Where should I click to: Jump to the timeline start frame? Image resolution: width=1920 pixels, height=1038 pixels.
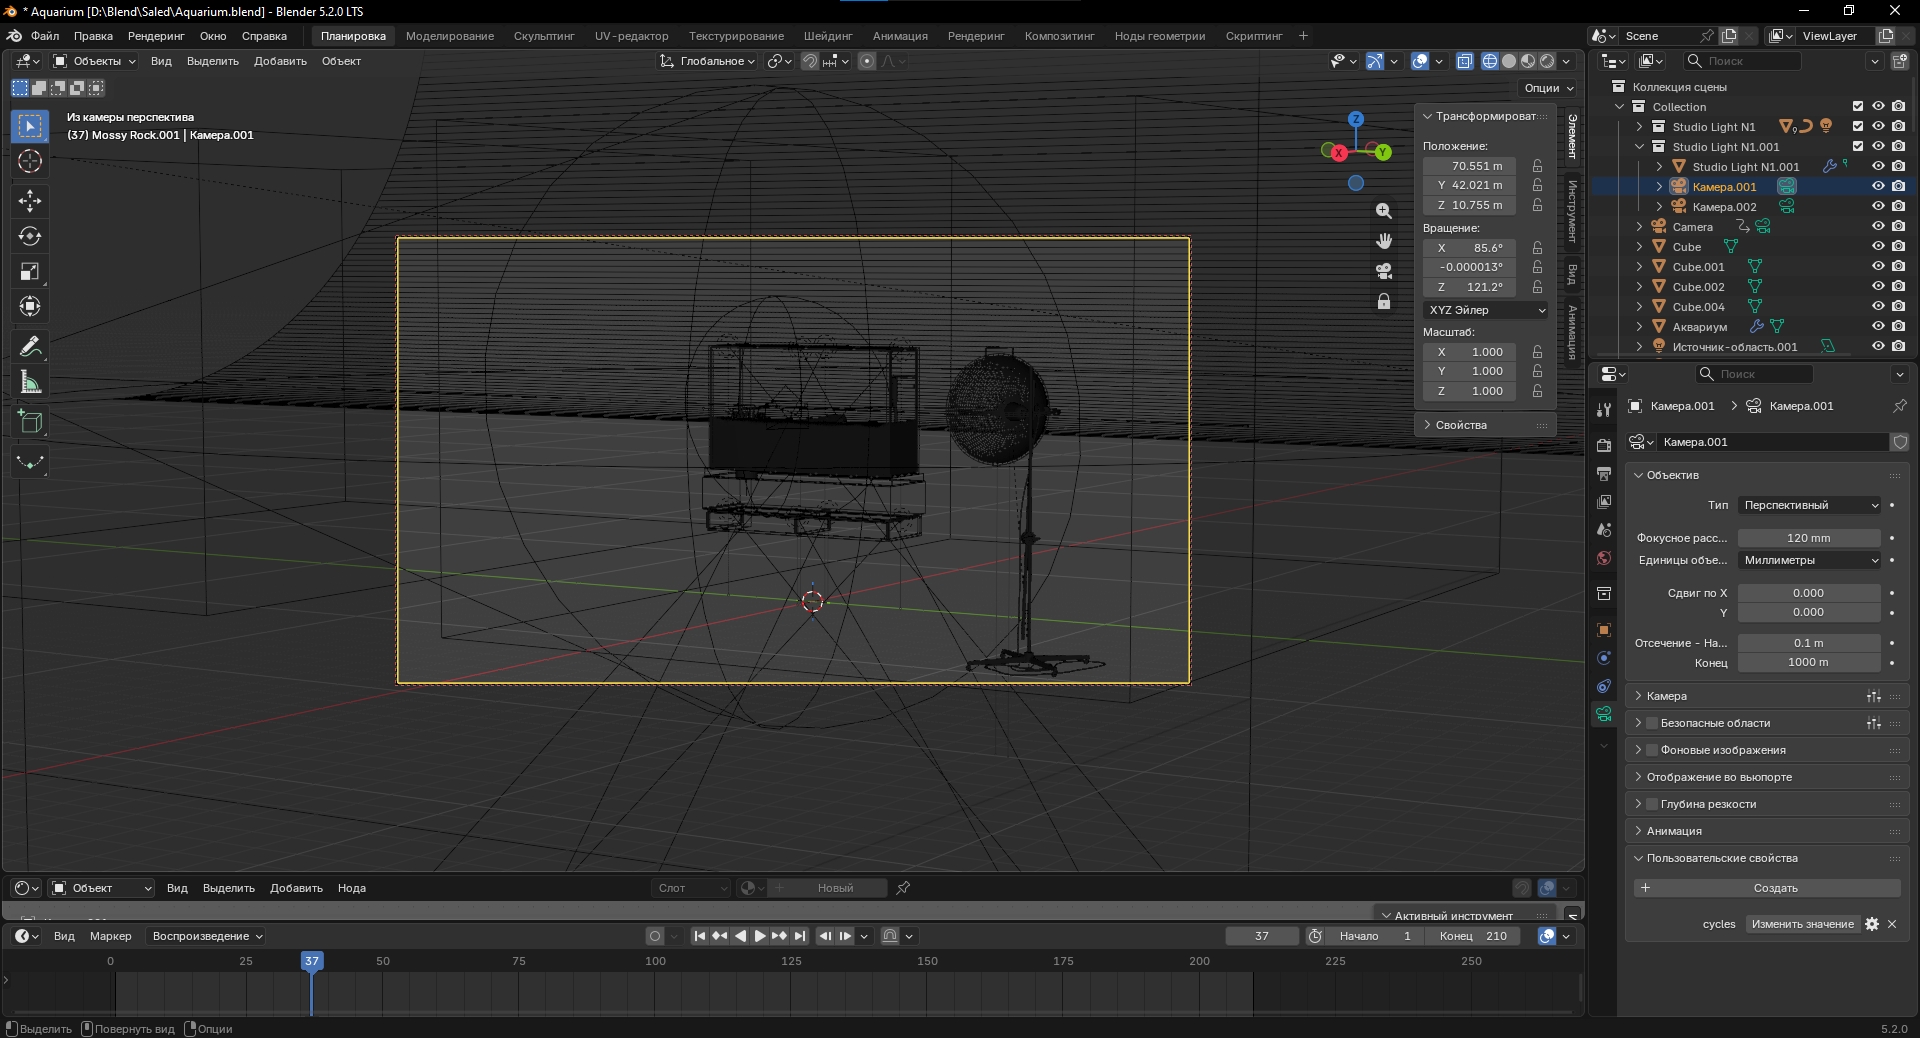pyautogui.click(x=700, y=936)
